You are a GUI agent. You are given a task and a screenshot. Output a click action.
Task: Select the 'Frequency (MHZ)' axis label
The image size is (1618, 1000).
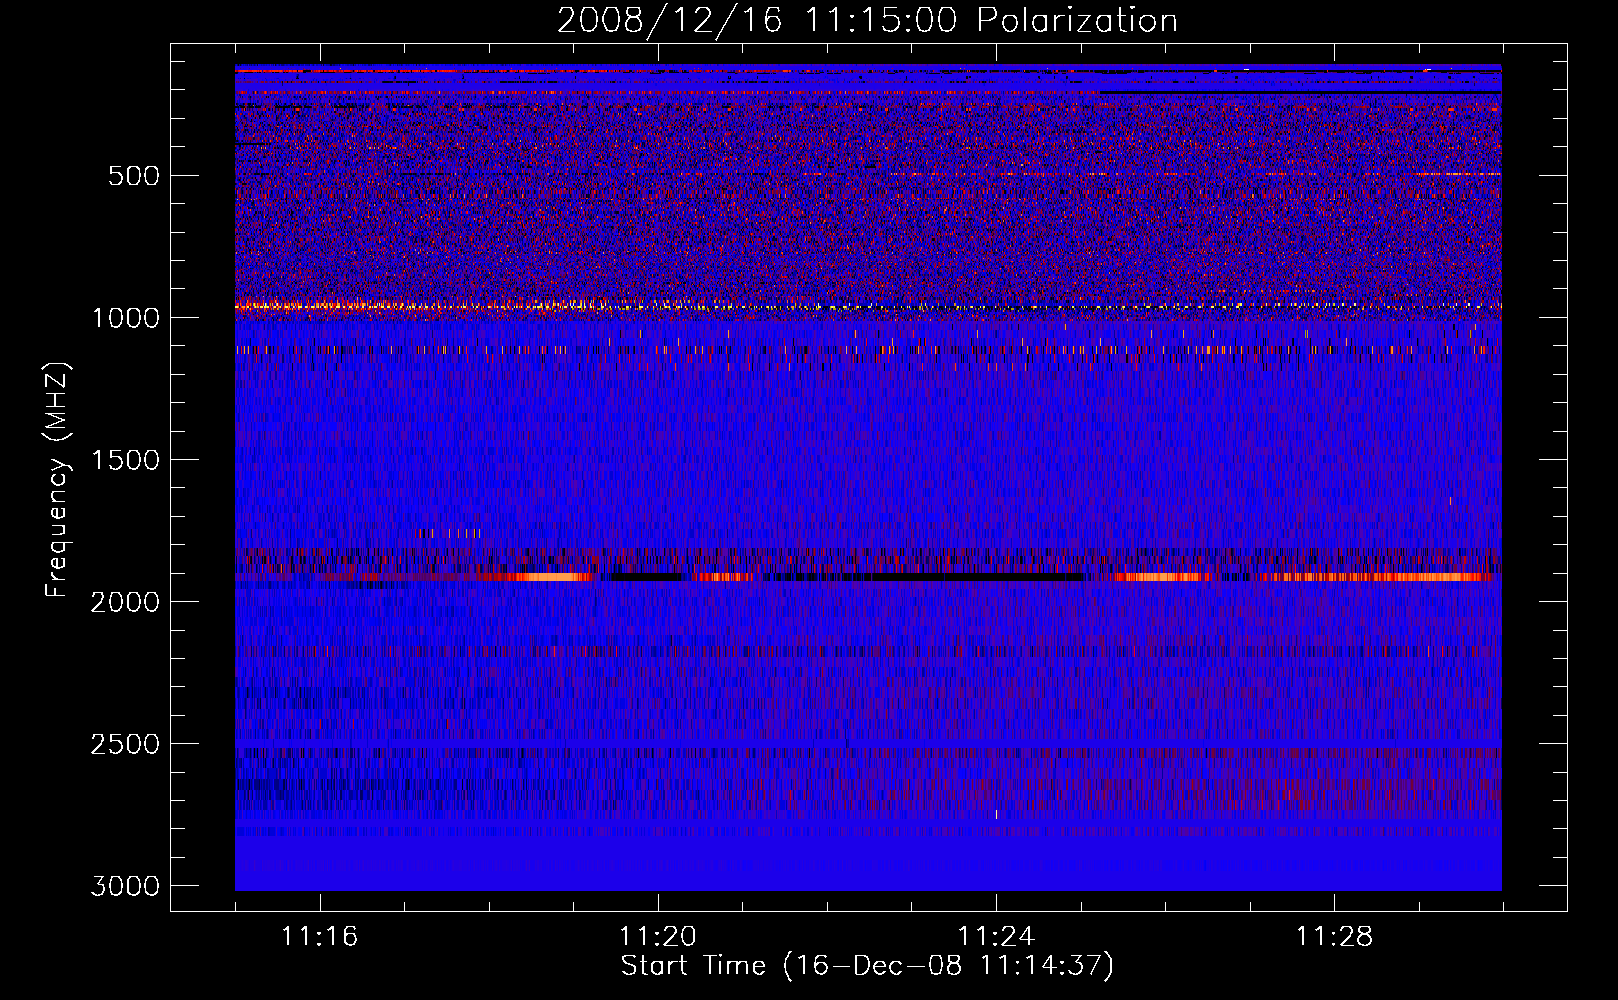click(58, 480)
